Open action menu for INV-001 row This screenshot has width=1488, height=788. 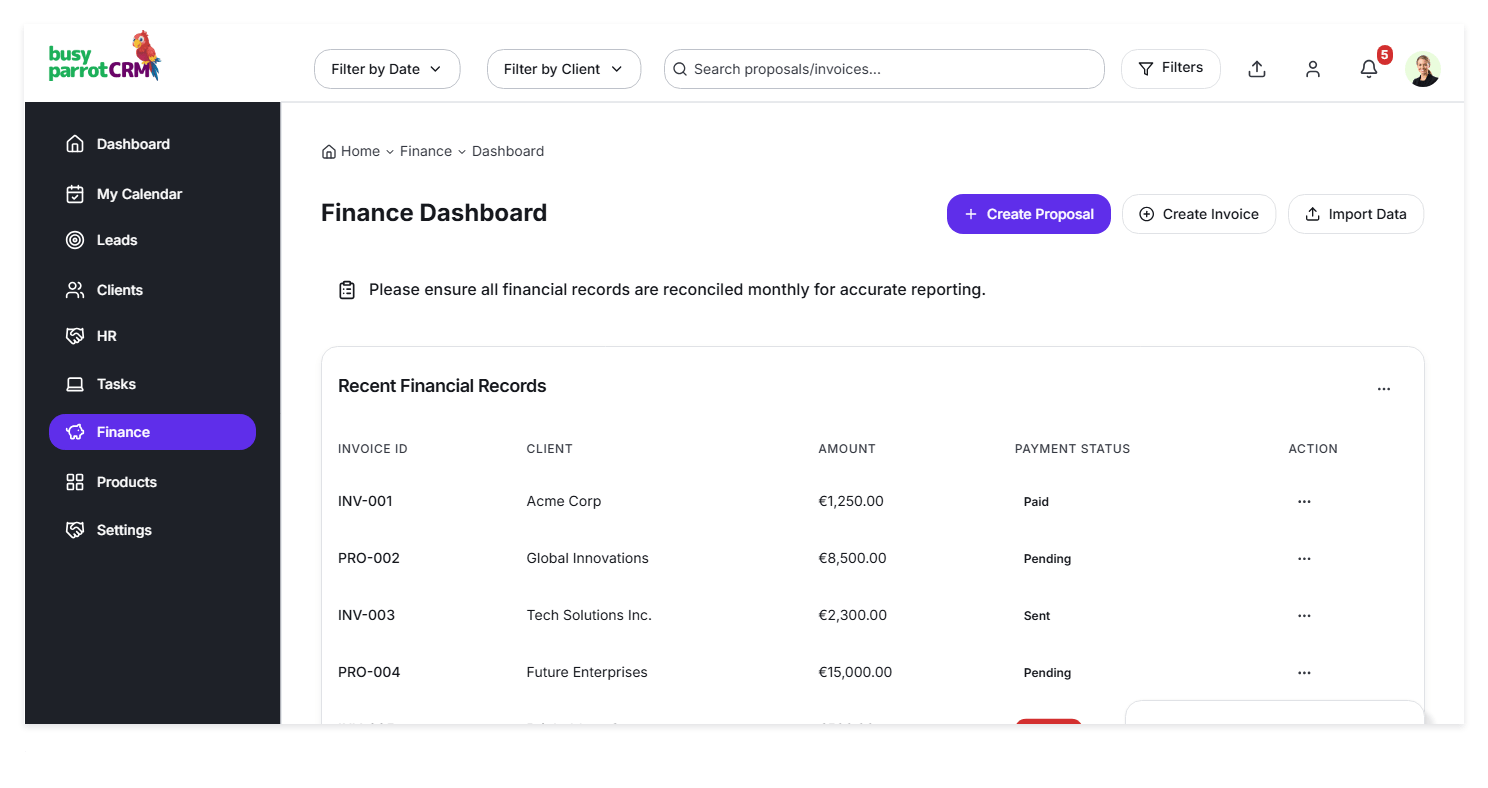point(1303,502)
